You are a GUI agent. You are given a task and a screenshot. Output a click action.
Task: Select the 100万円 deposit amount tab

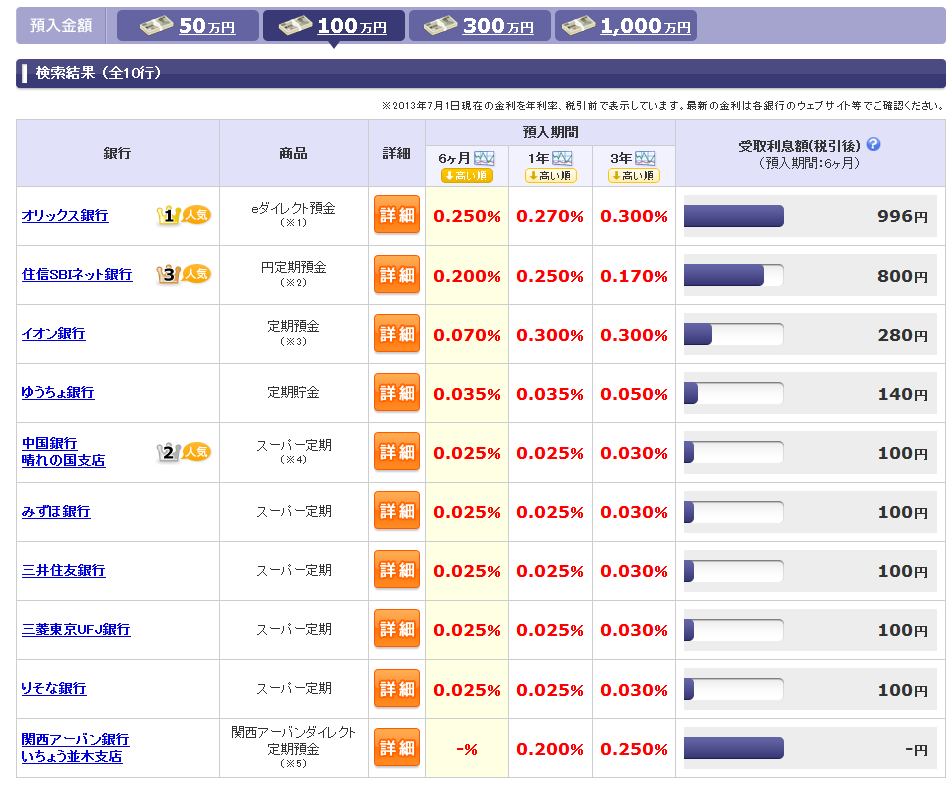pyautogui.click(x=333, y=25)
